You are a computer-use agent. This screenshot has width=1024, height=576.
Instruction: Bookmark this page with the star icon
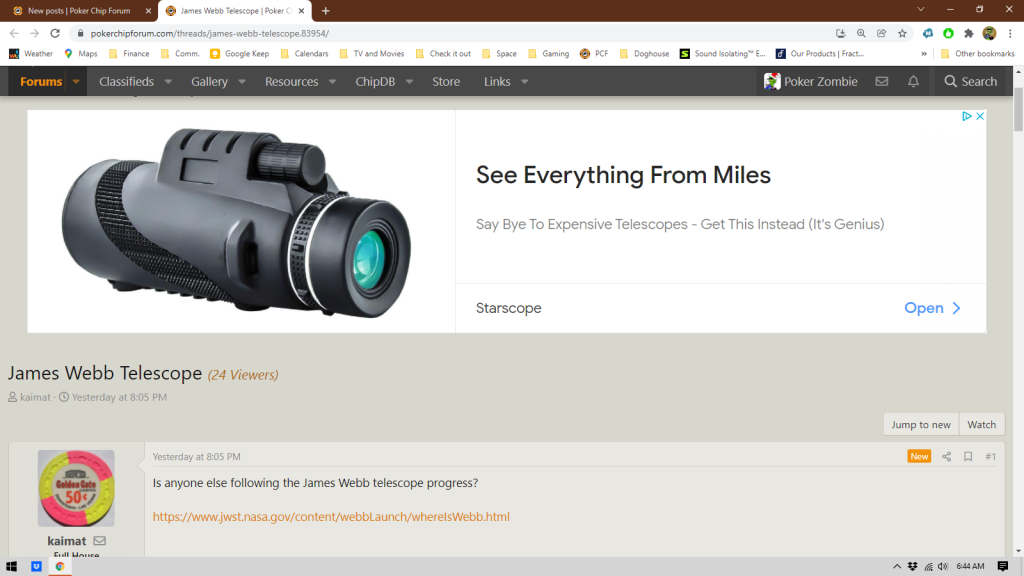coord(902,33)
